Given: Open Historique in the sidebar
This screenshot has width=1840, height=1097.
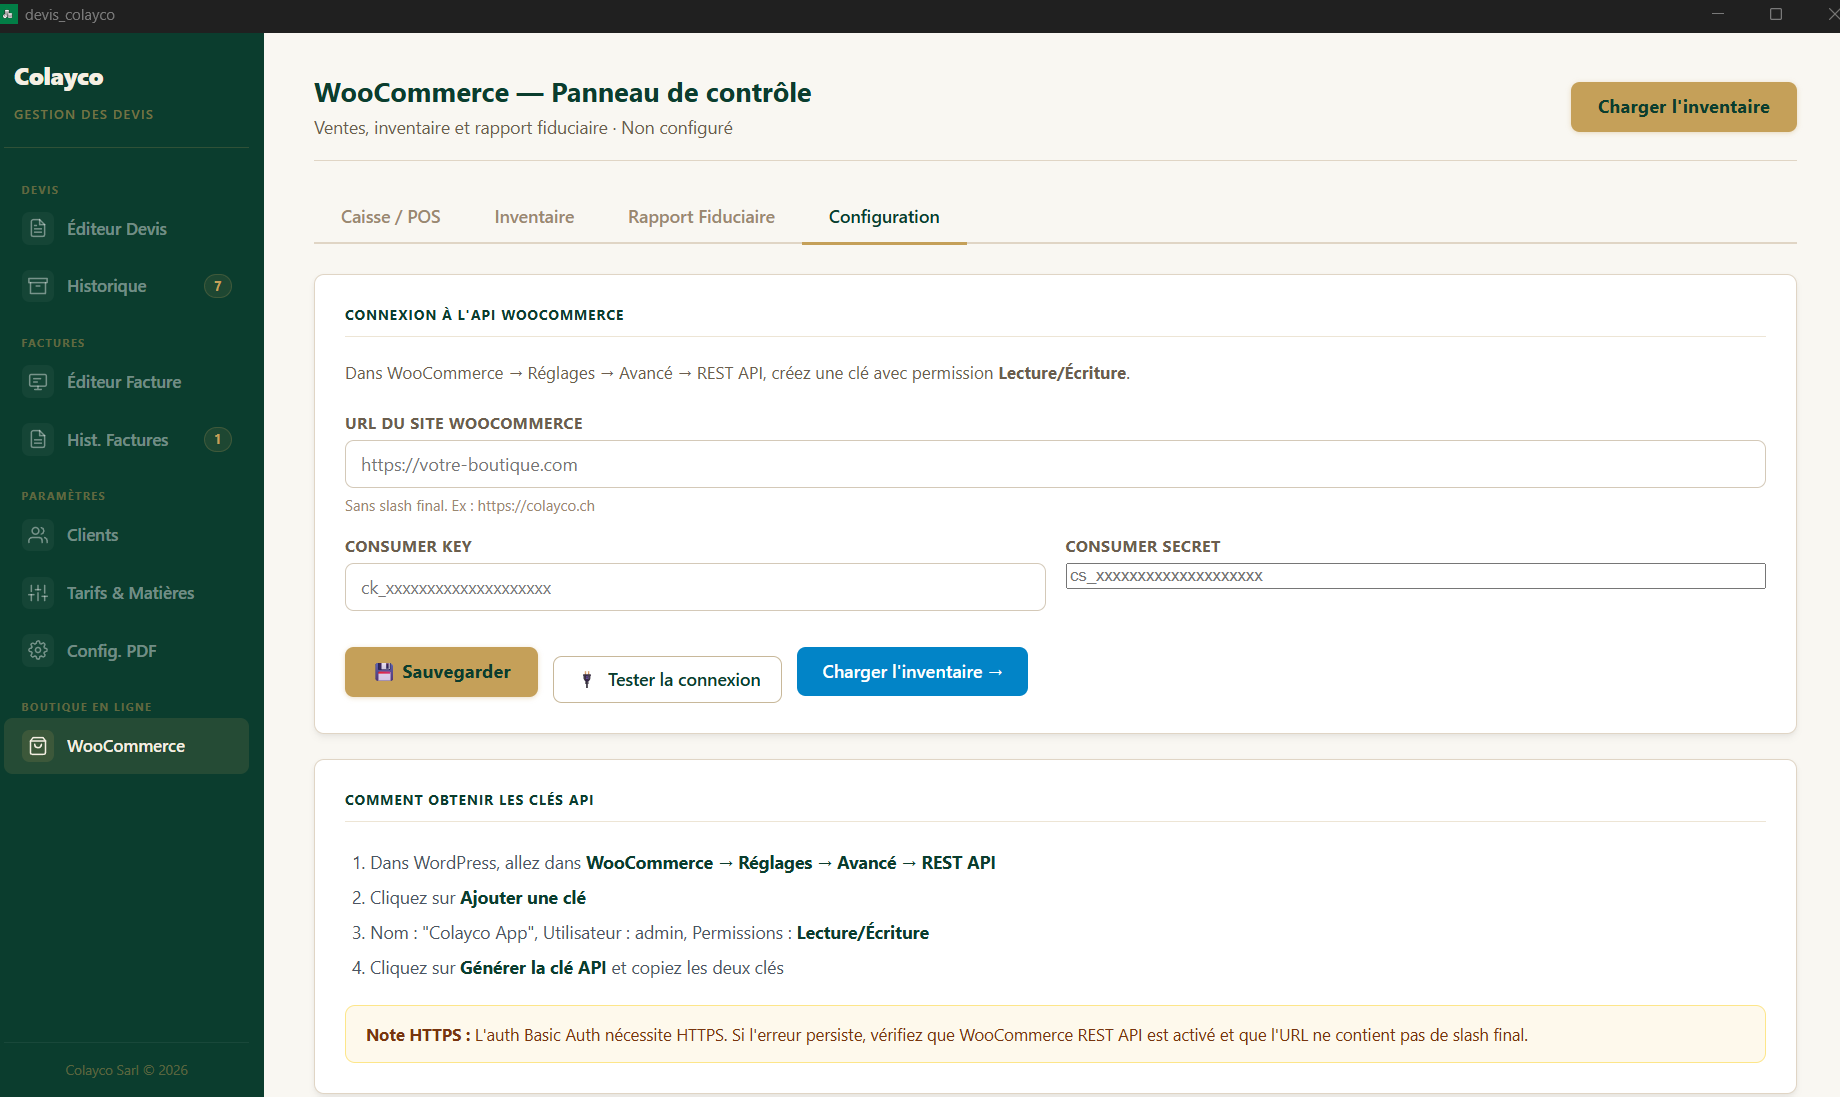Looking at the screenshot, I should click(x=127, y=286).
